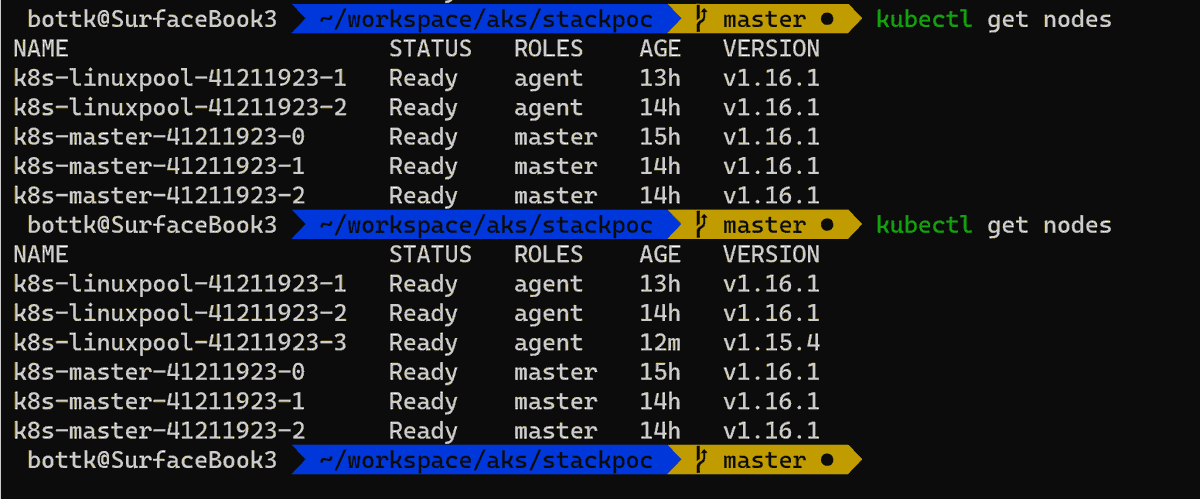
Task: Click ROLES header in the five-node listing
Action: (x=548, y=48)
